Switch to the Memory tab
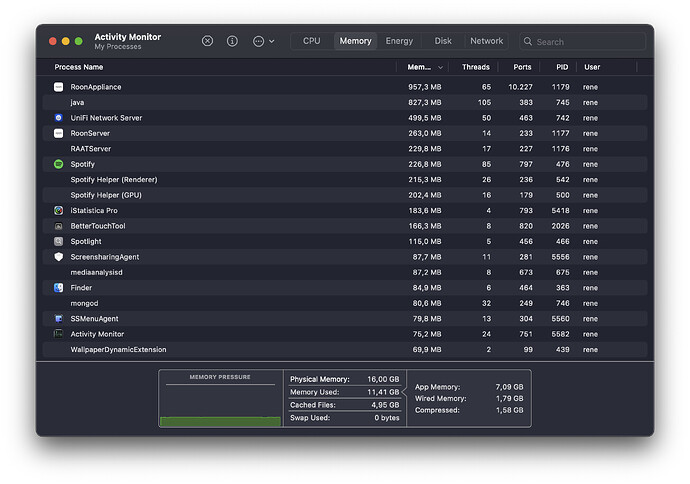This screenshot has height=484, width=690. point(355,41)
